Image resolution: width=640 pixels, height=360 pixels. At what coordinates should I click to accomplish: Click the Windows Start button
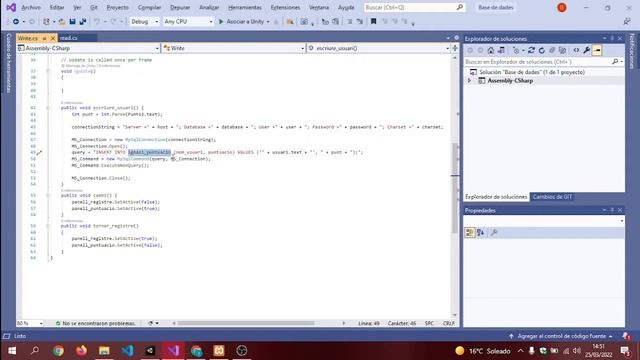[x=12, y=351]
